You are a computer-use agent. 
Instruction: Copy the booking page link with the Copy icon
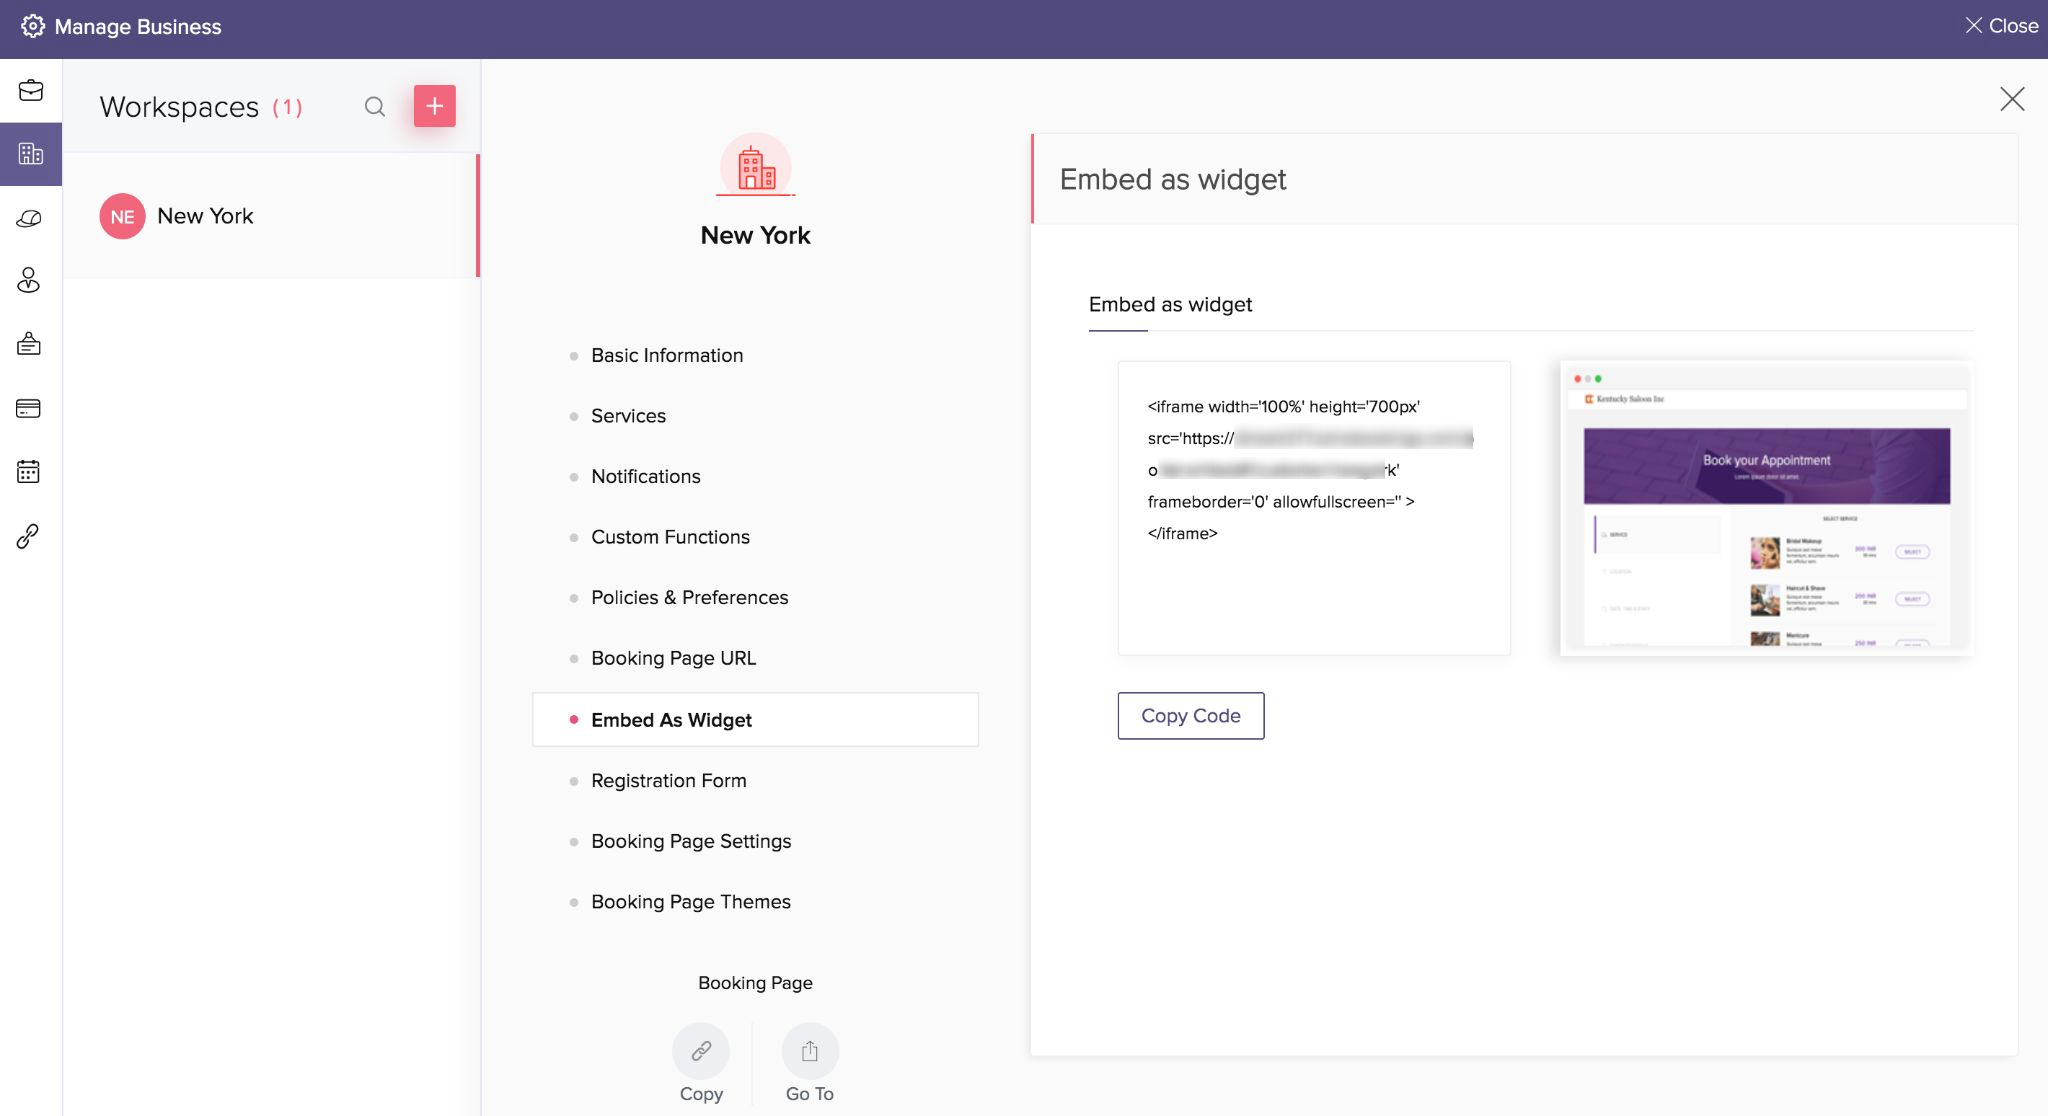click(x=701, y=1051)
